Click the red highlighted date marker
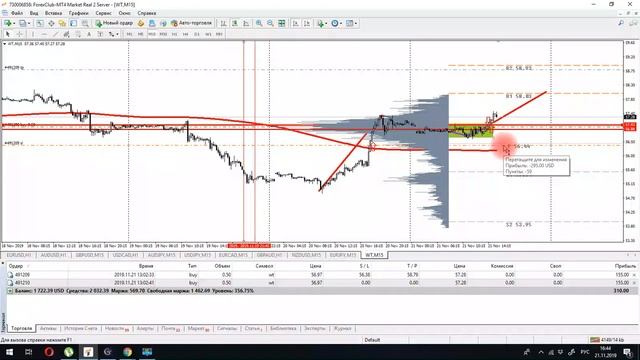The width and height of the screenshot is (640, 360). coord(249,246)
